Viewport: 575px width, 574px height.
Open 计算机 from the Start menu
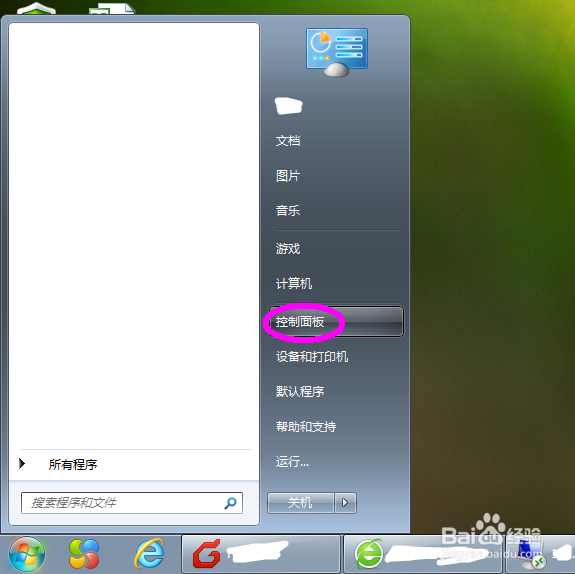pyautogui.click(x=294, y=284)
